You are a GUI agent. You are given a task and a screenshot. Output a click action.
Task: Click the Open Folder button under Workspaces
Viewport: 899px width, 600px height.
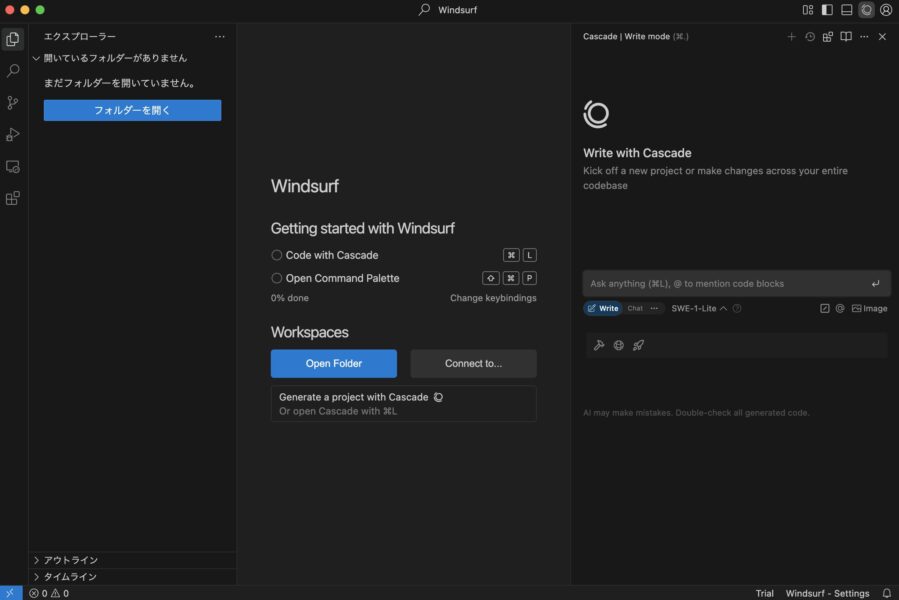(334, 363)
